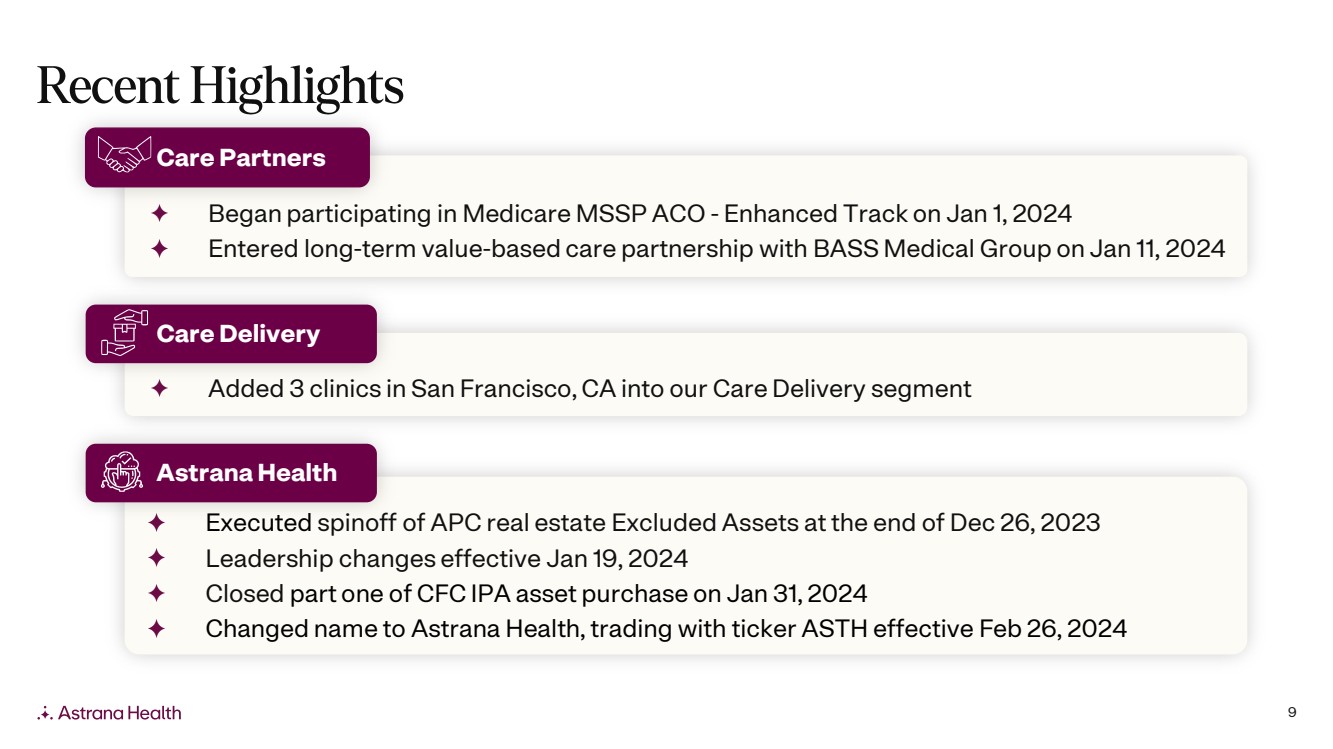
Task: Click the BASS Medical Group partnership text
Action: pos(716,249)
